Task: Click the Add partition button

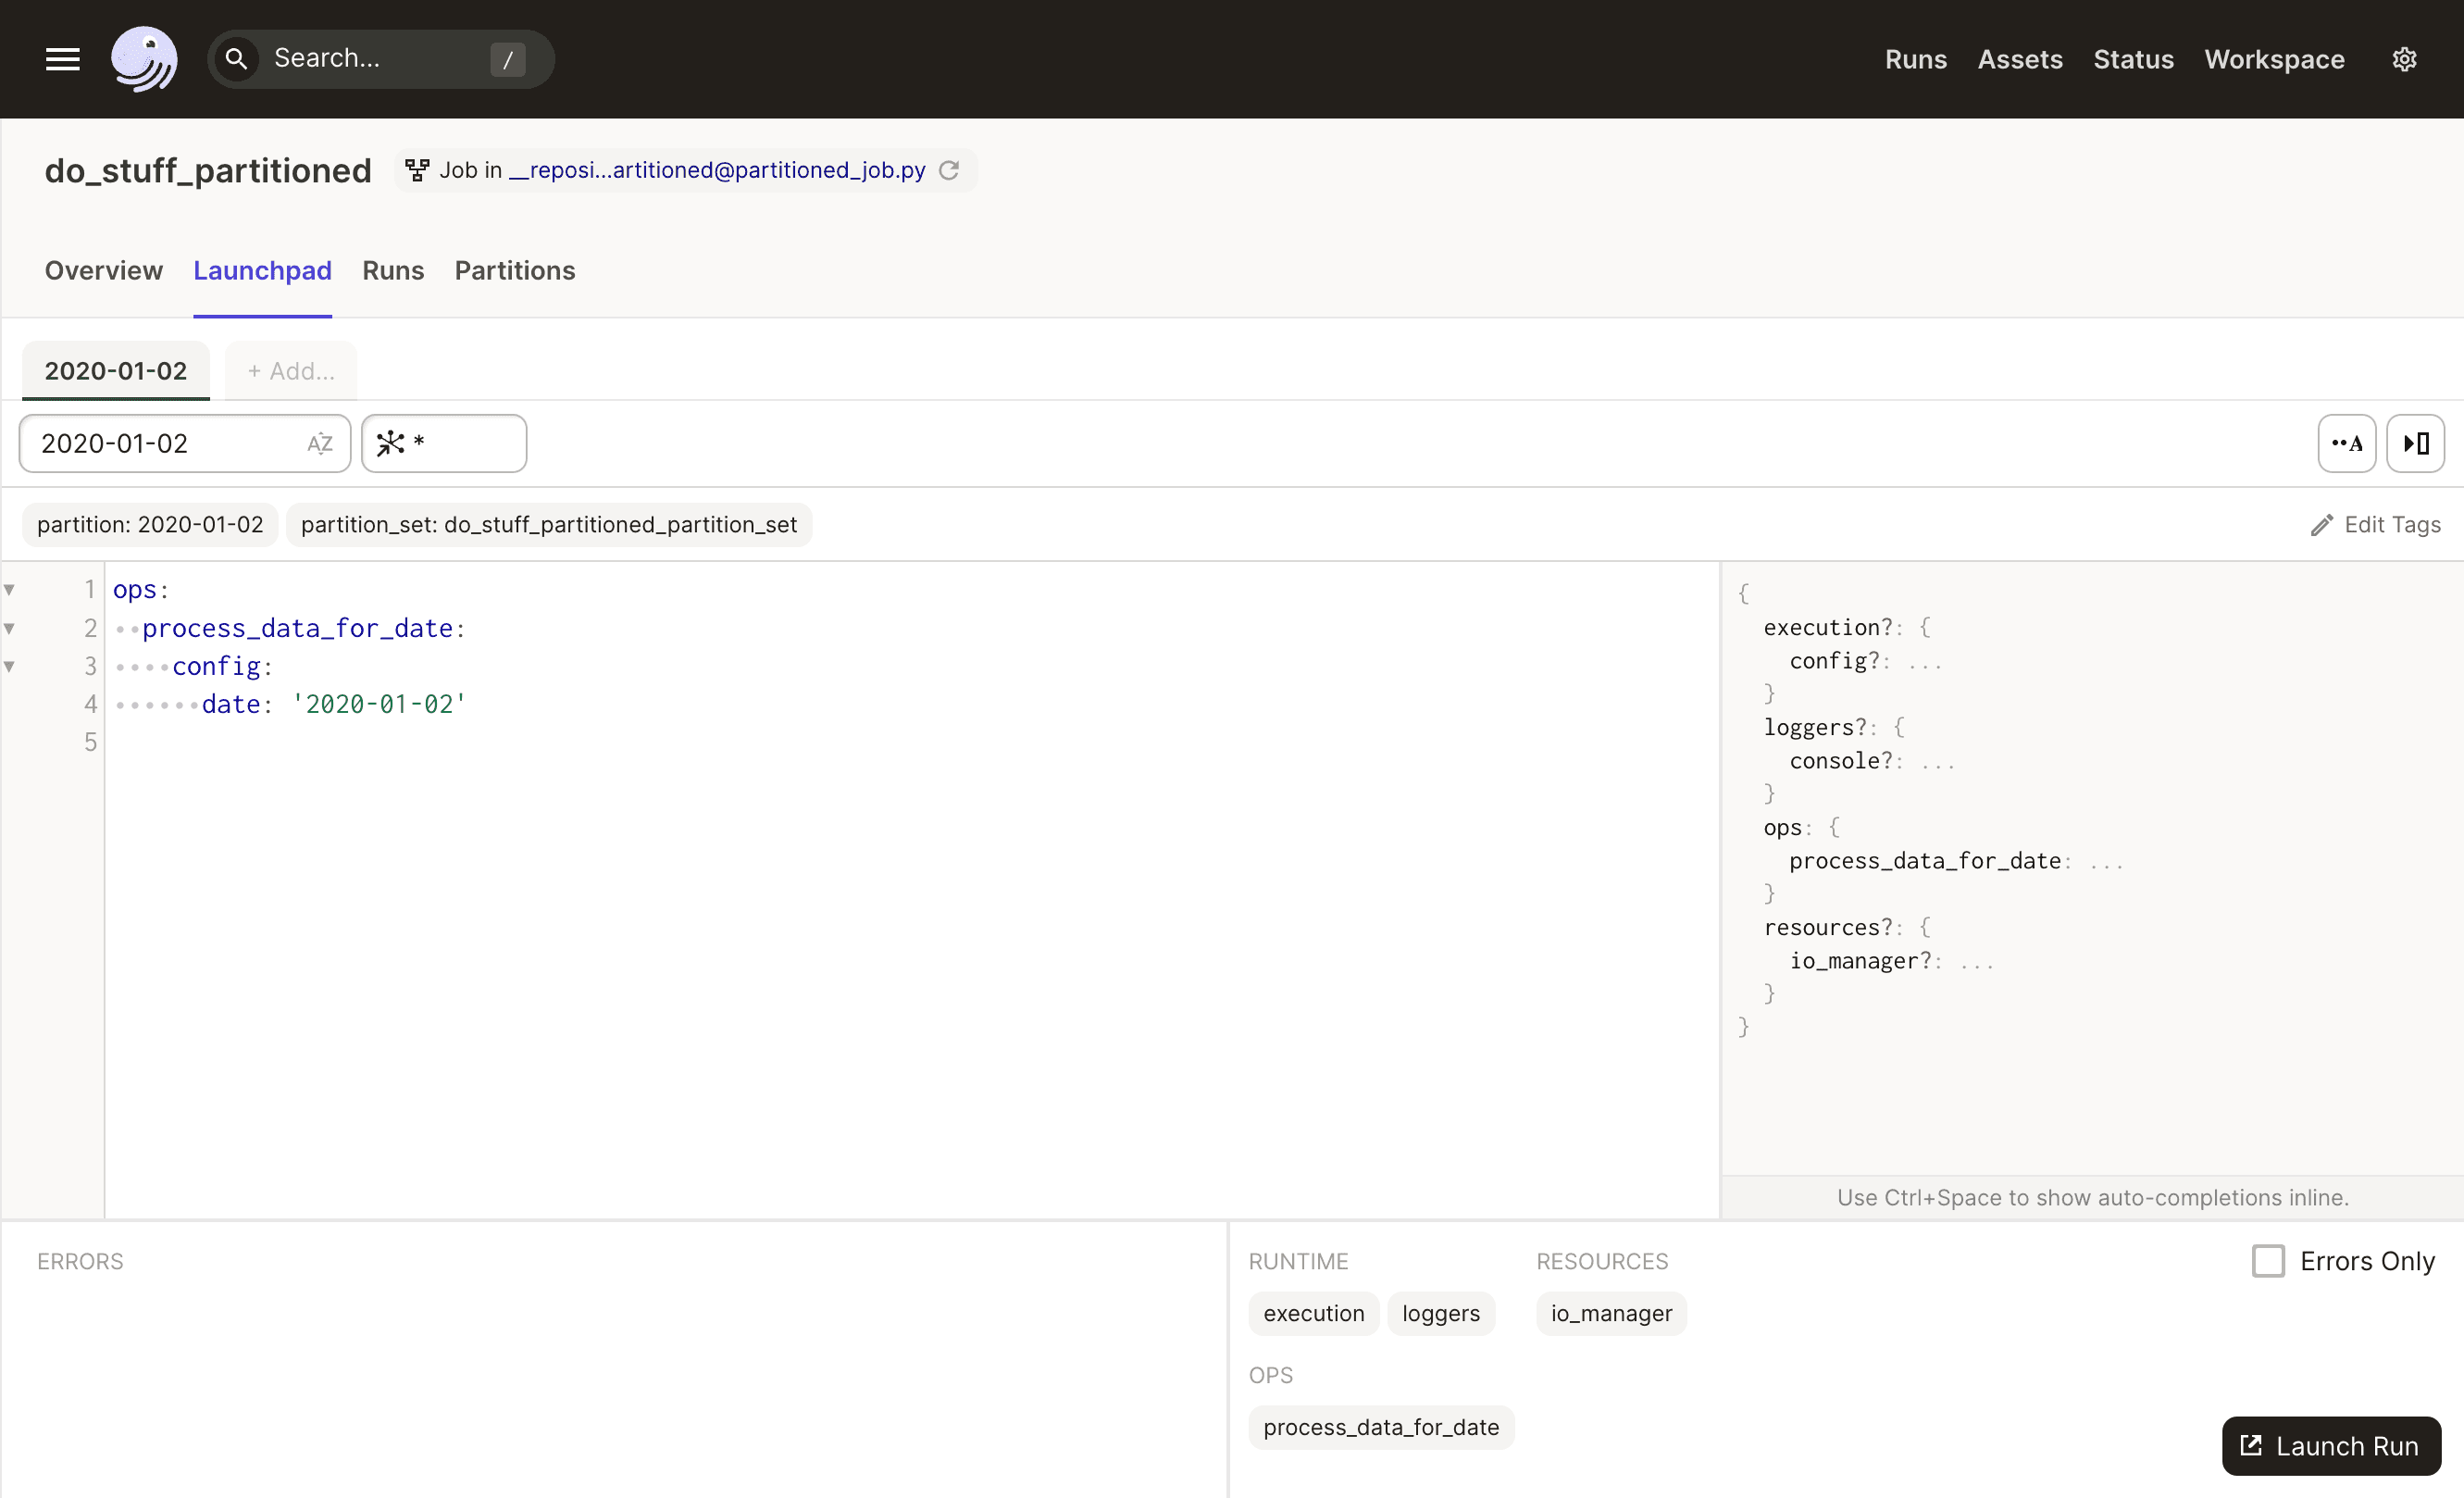Action: [x=289, y=369]
